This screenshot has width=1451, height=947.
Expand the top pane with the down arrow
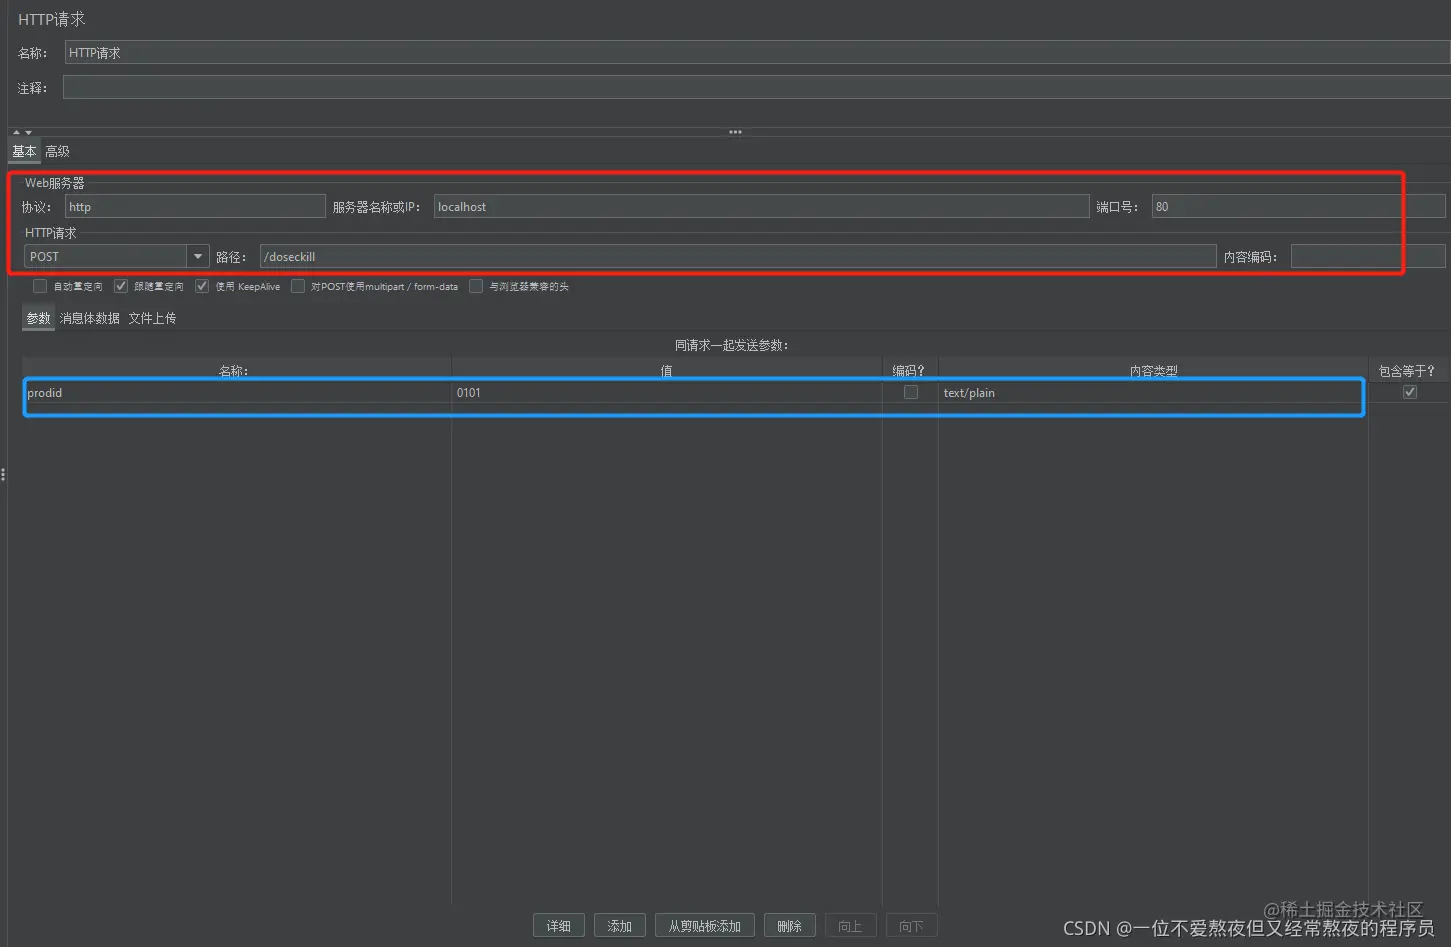tap(28, 132)
